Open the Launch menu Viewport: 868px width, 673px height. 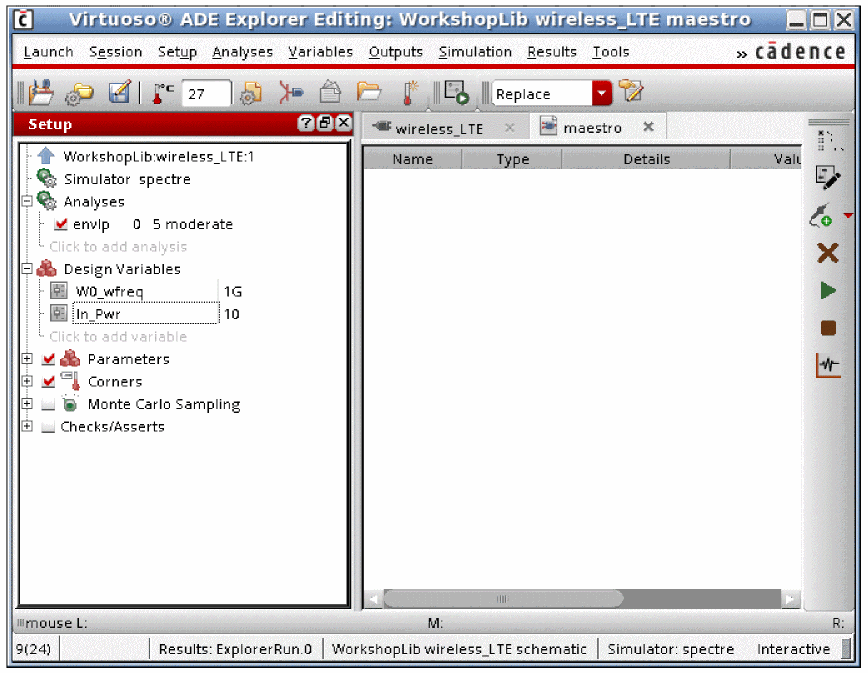point(48,52)
